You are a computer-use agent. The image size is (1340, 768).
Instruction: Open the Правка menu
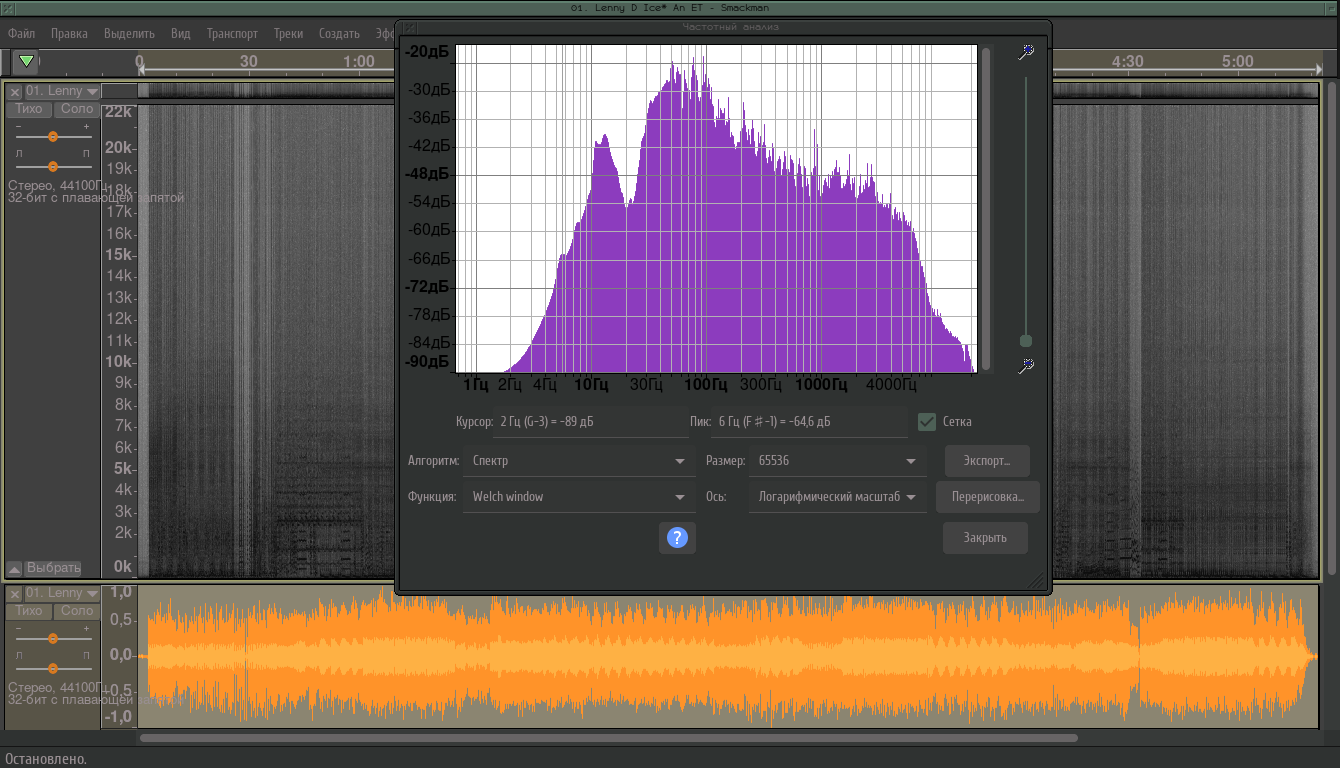[x=69, y=33]
